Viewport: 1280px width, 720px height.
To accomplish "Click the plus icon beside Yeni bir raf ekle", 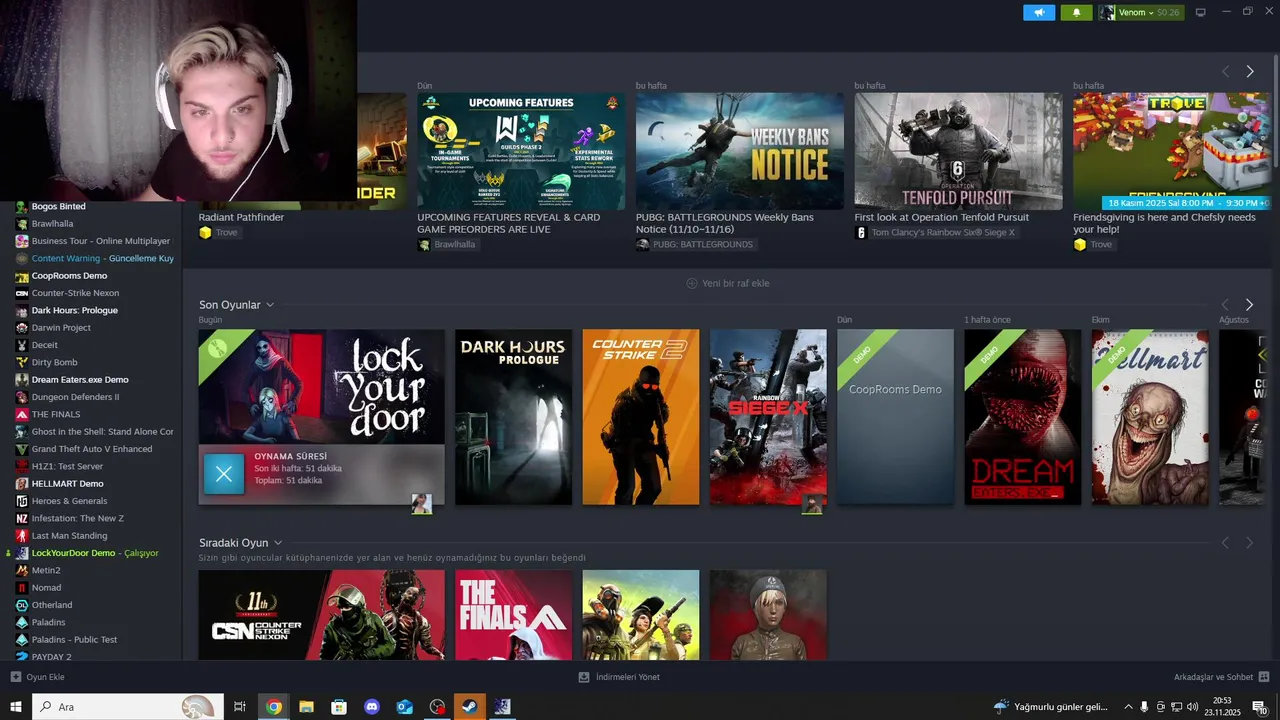I will point(691,283).
